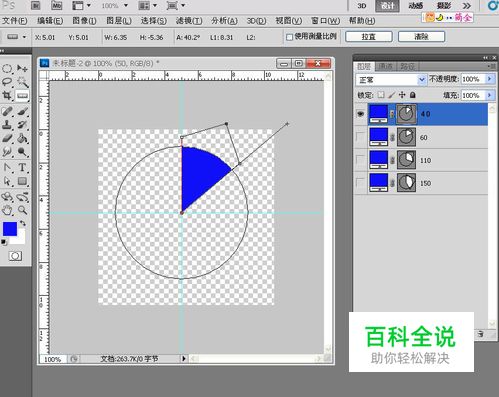499x397 pixels.
Task: Open 文件(F) menu
Action: tap(15, 21)
